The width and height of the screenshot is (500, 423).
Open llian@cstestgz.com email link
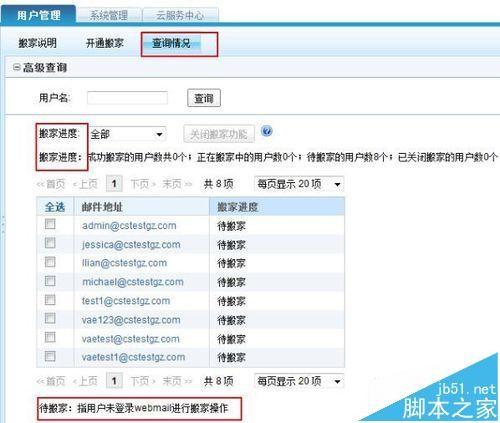(125, 263)
